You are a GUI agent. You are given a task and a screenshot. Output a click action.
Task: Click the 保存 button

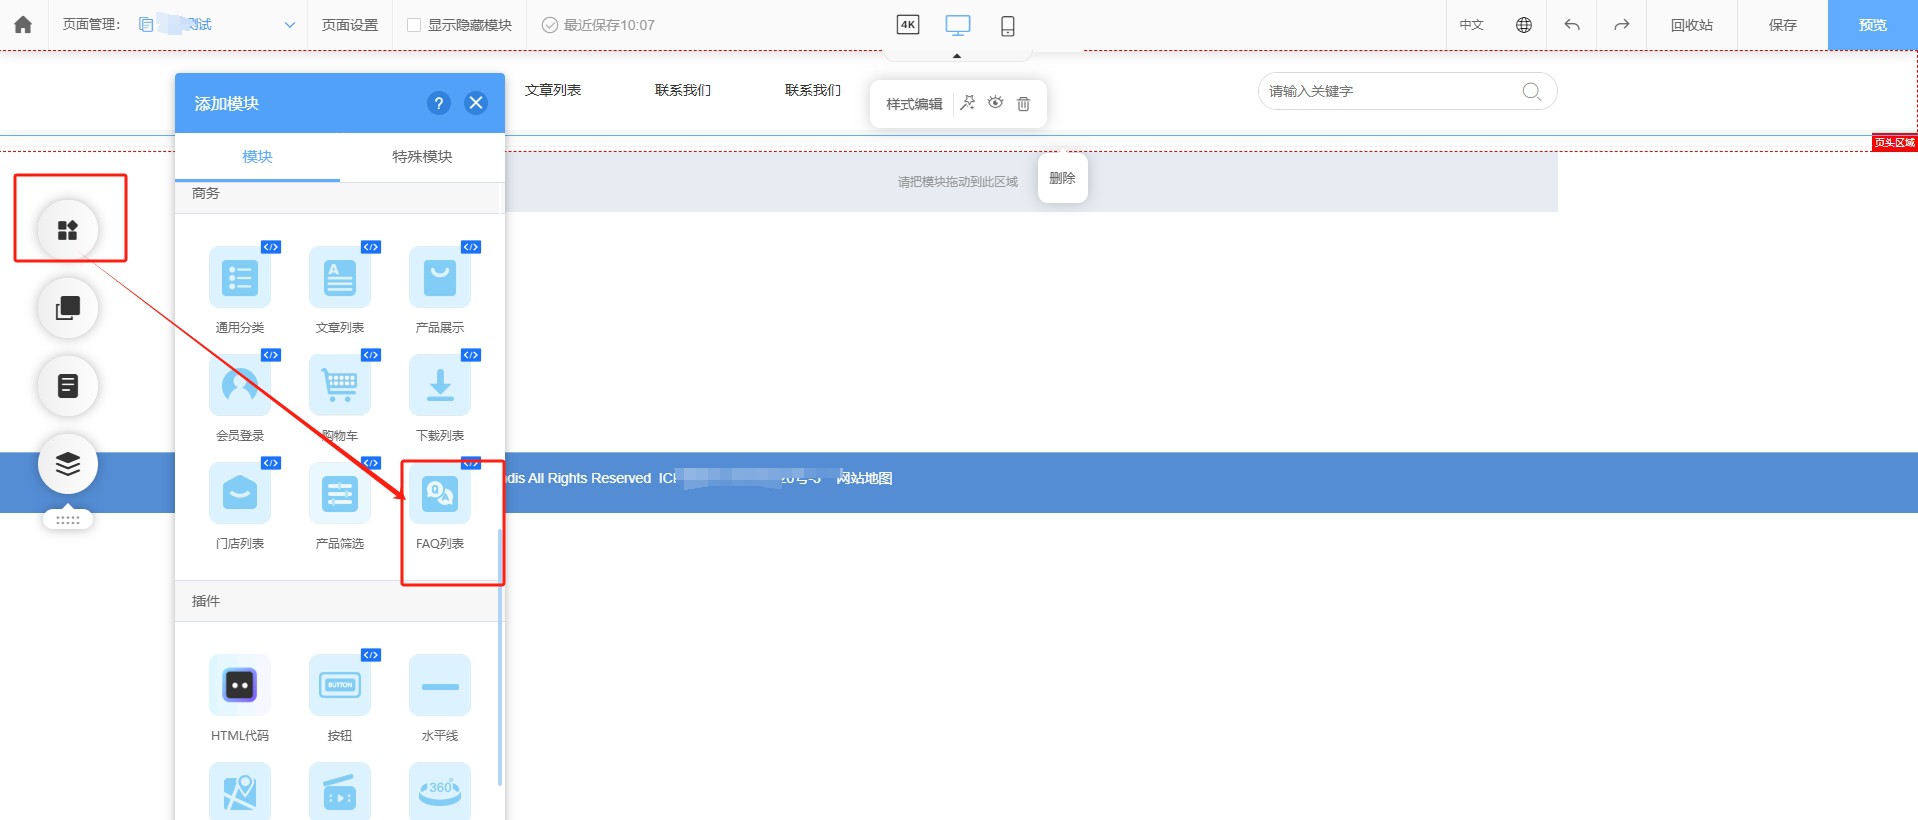[1783, 25]
